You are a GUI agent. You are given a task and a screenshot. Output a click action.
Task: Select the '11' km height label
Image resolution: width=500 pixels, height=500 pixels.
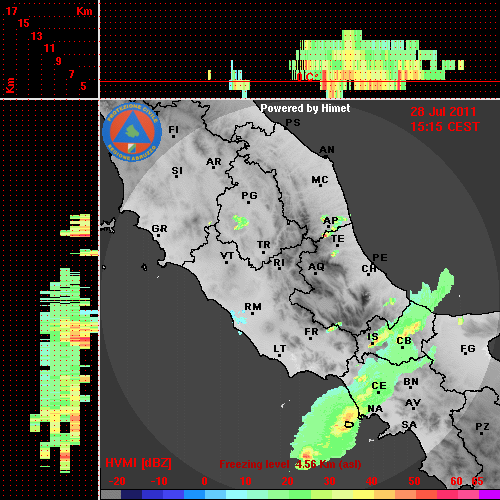(49, 48)
